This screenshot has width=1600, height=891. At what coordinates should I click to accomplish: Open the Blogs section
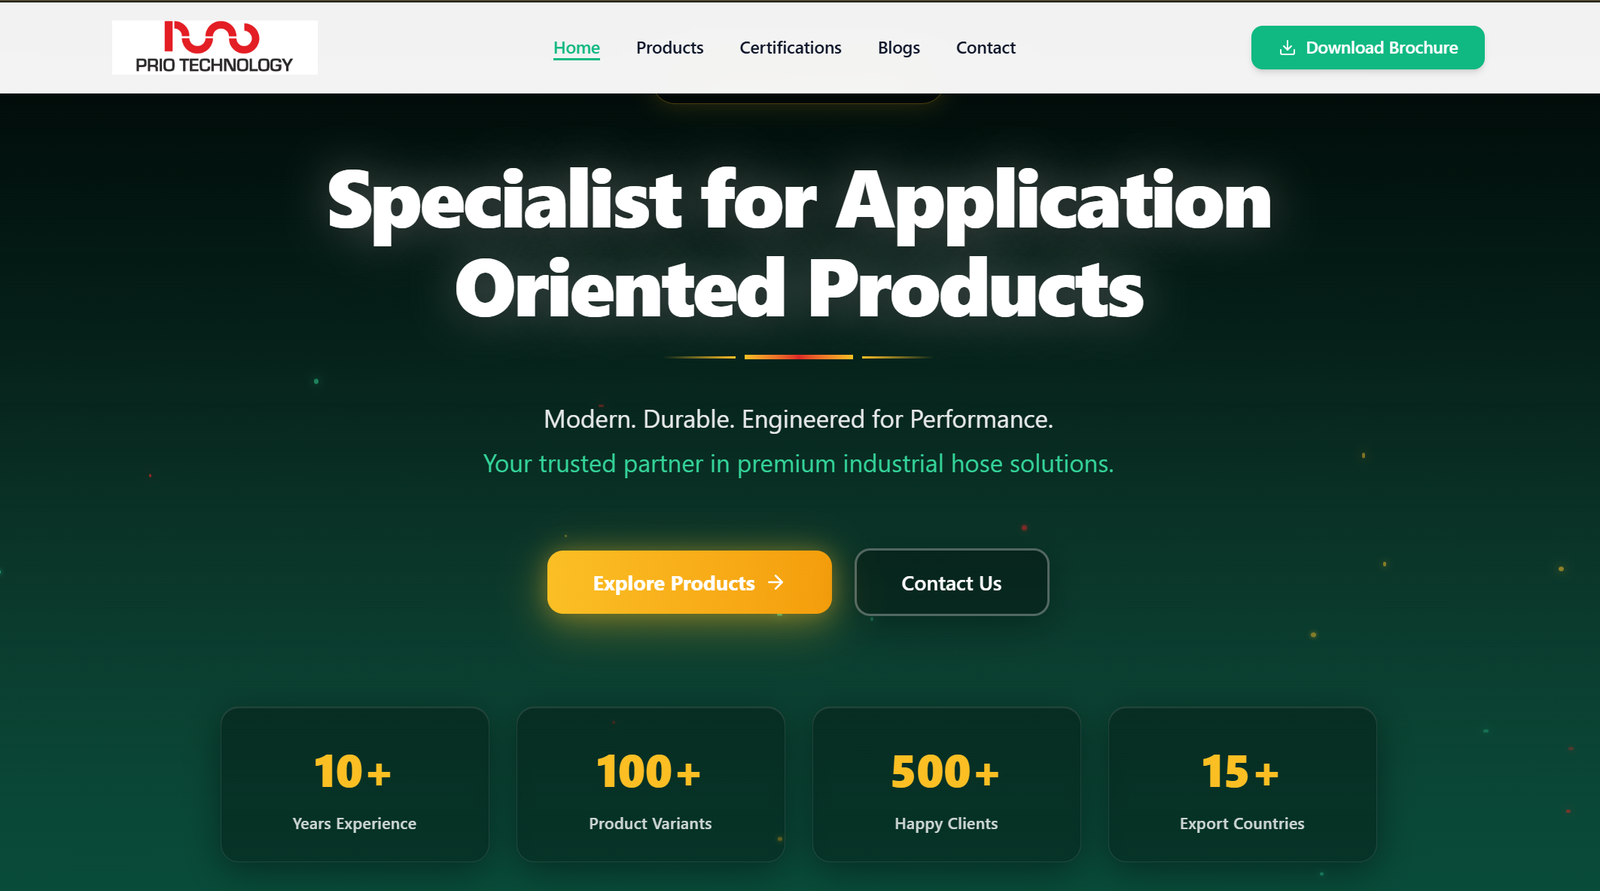pyautogui.click(x=898, y=48)
